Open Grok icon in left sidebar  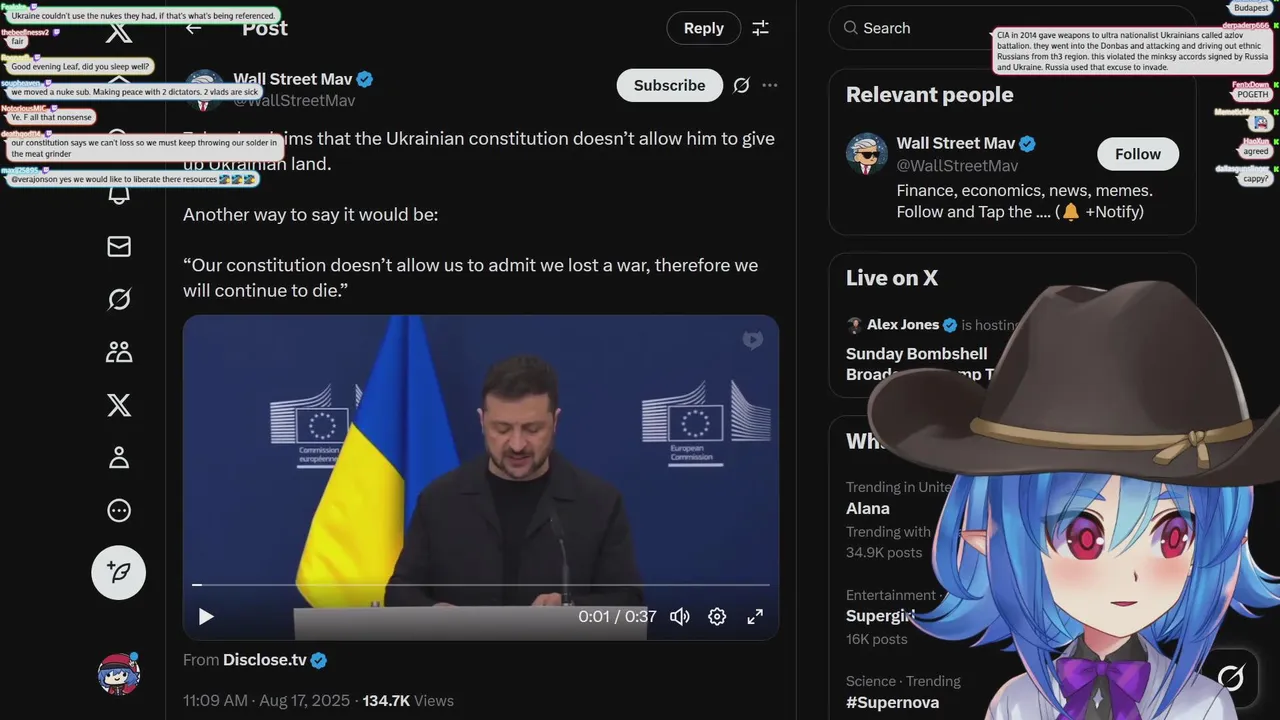coord(119,299)
